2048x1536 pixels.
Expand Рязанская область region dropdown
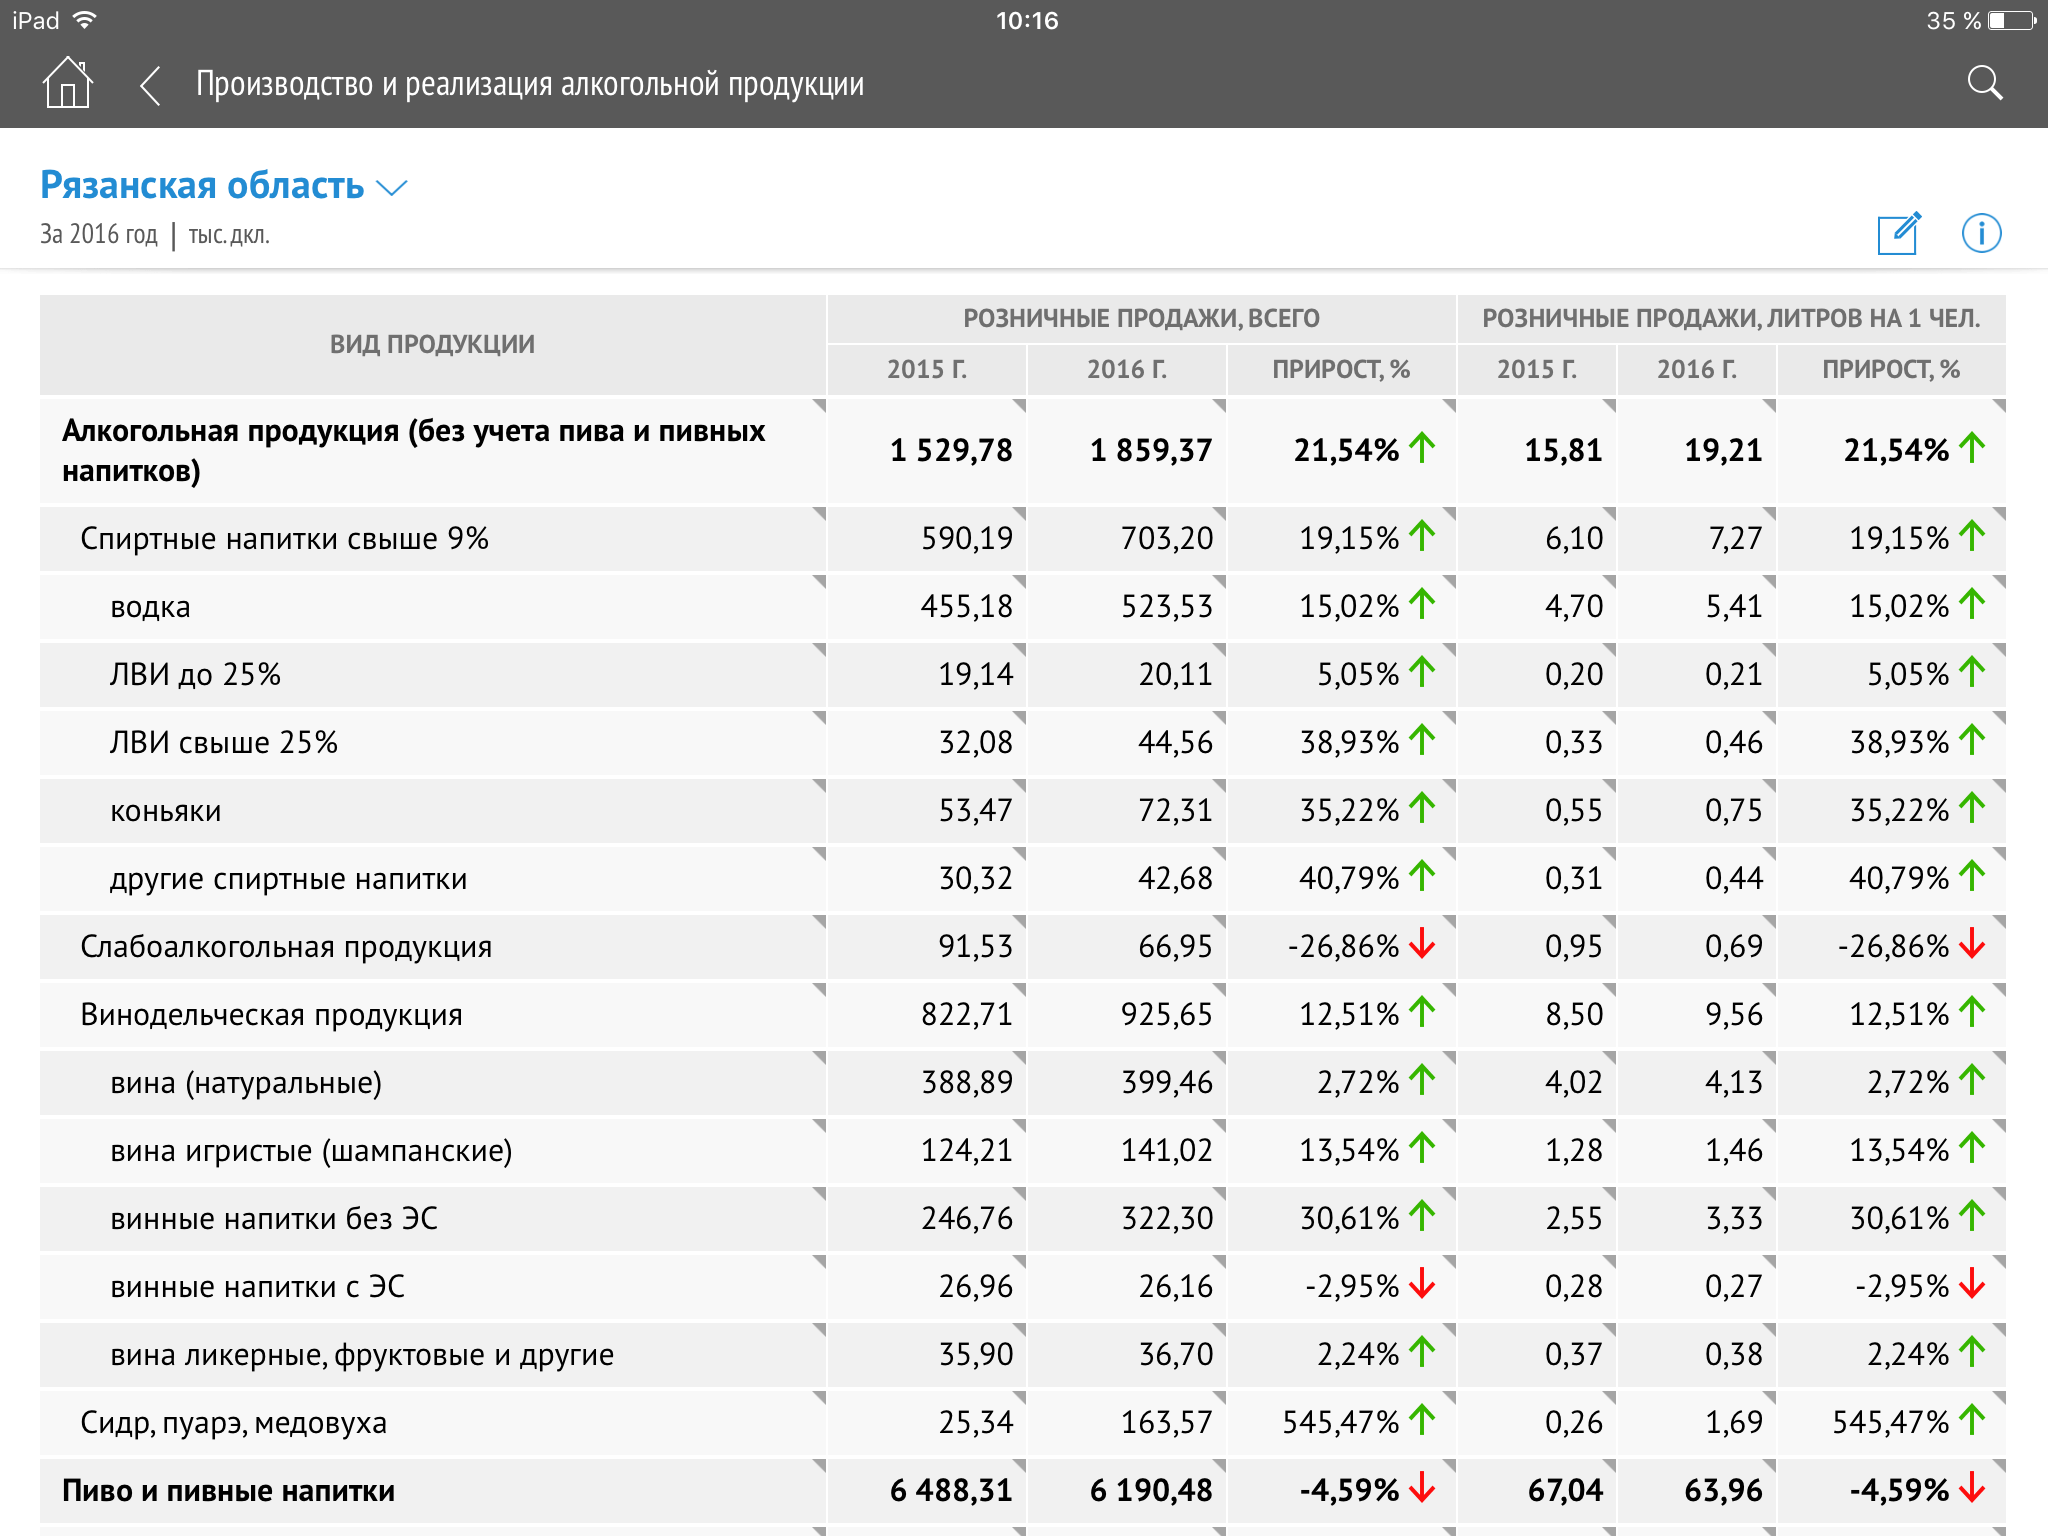202,186
